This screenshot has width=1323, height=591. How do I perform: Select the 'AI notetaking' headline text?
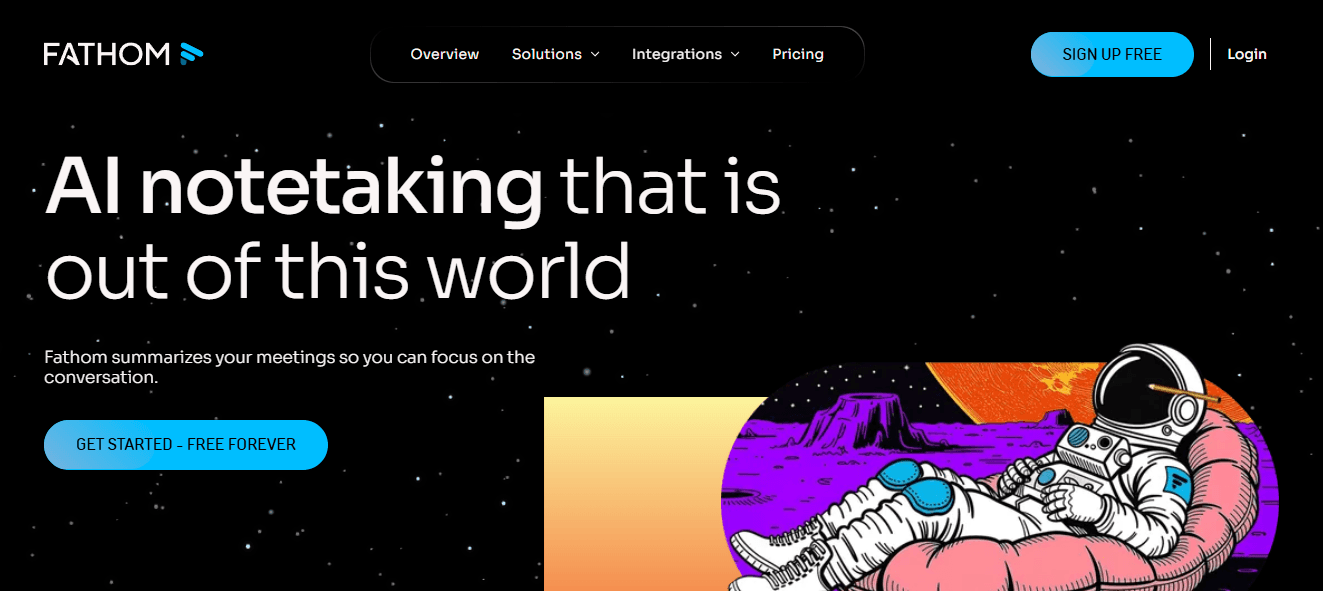[x=294, y=186]
